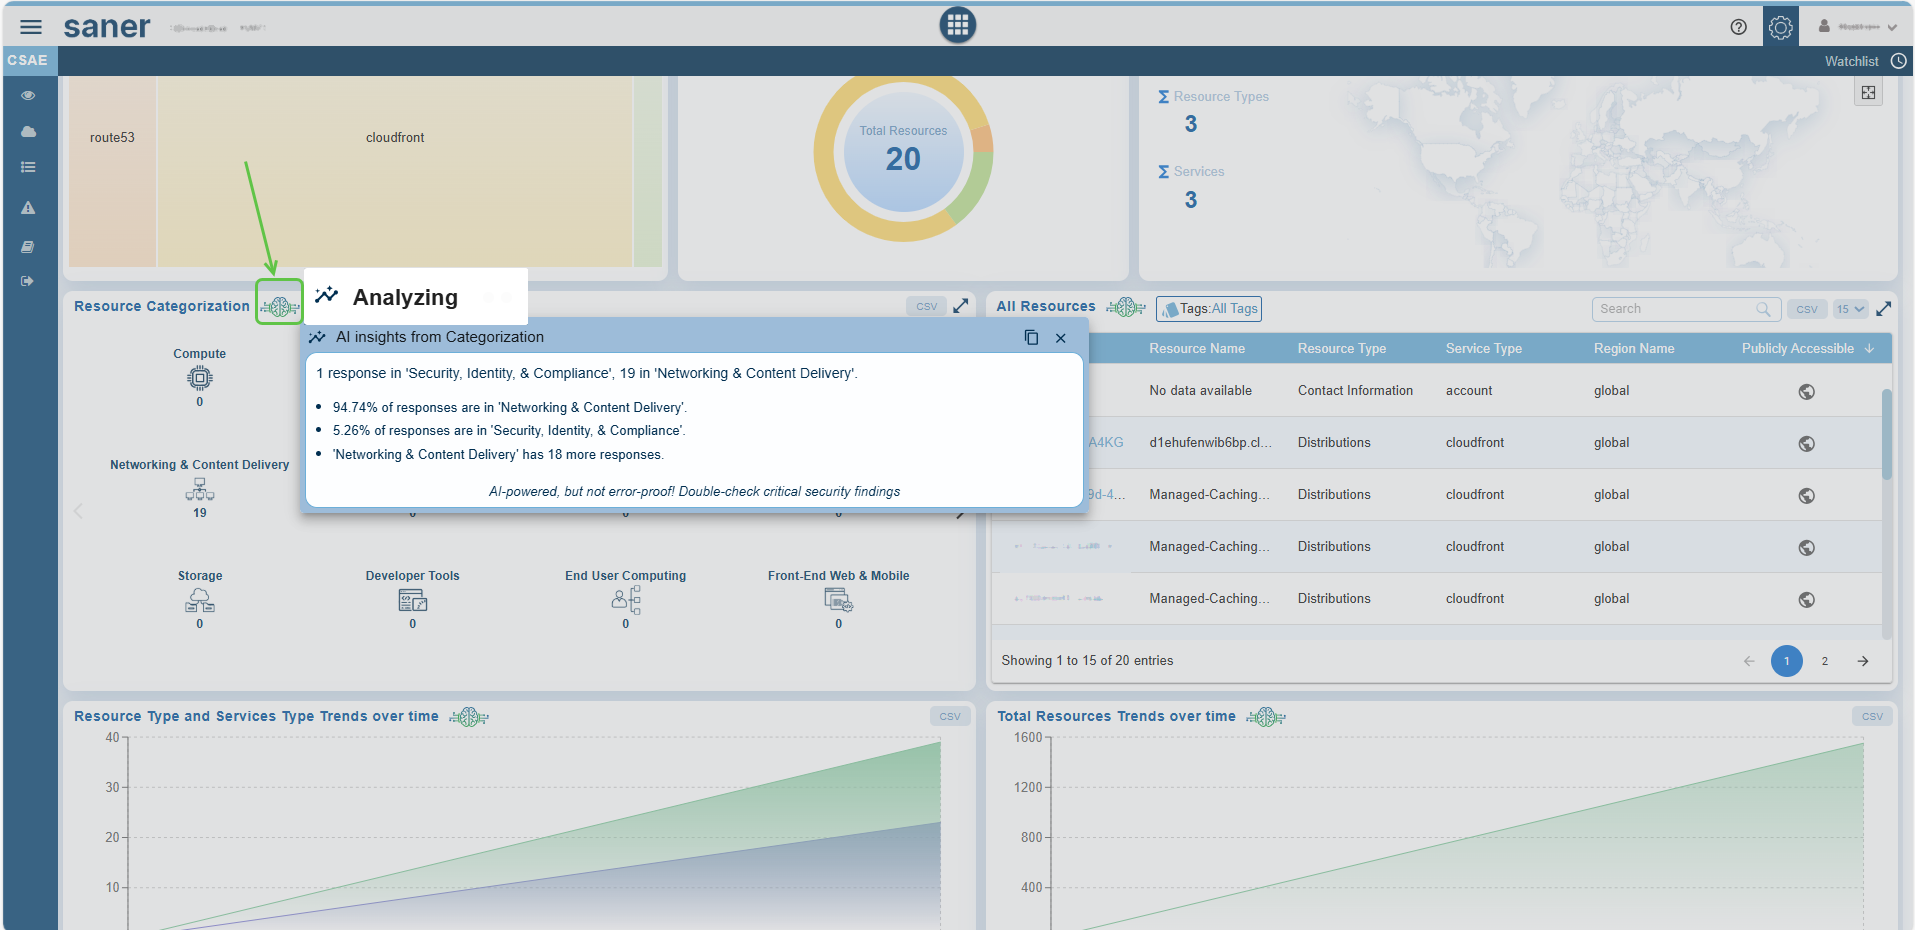Image resolution: width=1915 pixels, height=930 pixels.
Task: Open the settings gear icon
Action: click(x=1780, y=27)
